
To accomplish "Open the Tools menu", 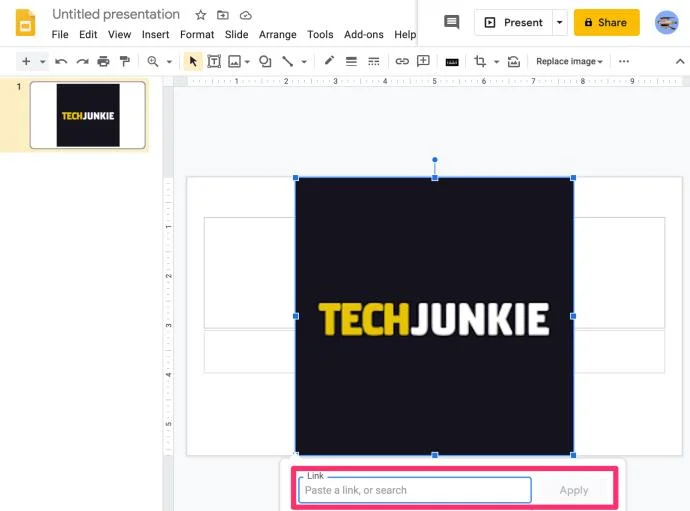I will 320,34.
